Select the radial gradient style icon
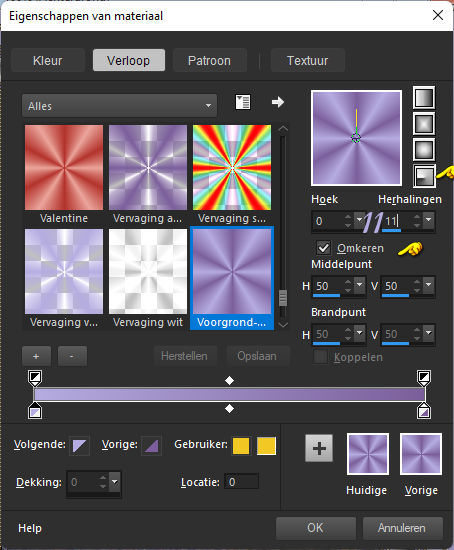 click(x=424, y=175)
